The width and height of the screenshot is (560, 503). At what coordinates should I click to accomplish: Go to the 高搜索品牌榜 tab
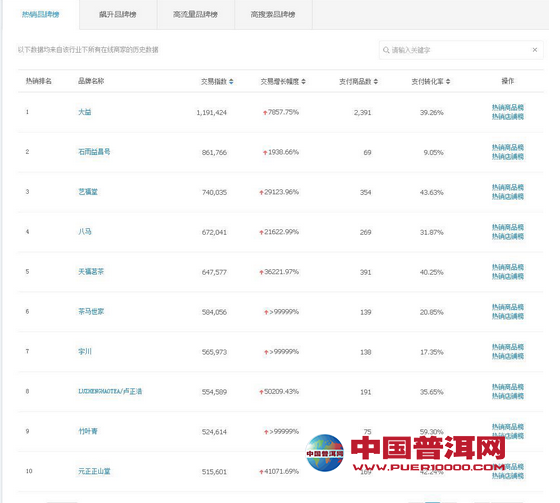click(x=273, y=15)
